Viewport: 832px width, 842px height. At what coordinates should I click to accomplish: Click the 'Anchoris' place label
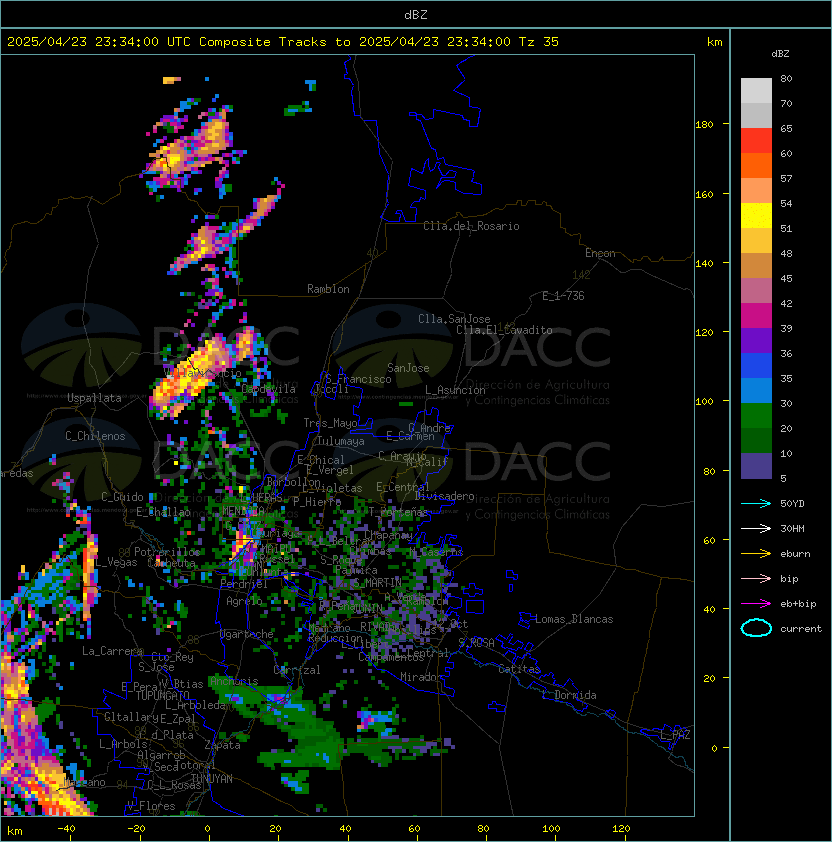tap(234, 681)
